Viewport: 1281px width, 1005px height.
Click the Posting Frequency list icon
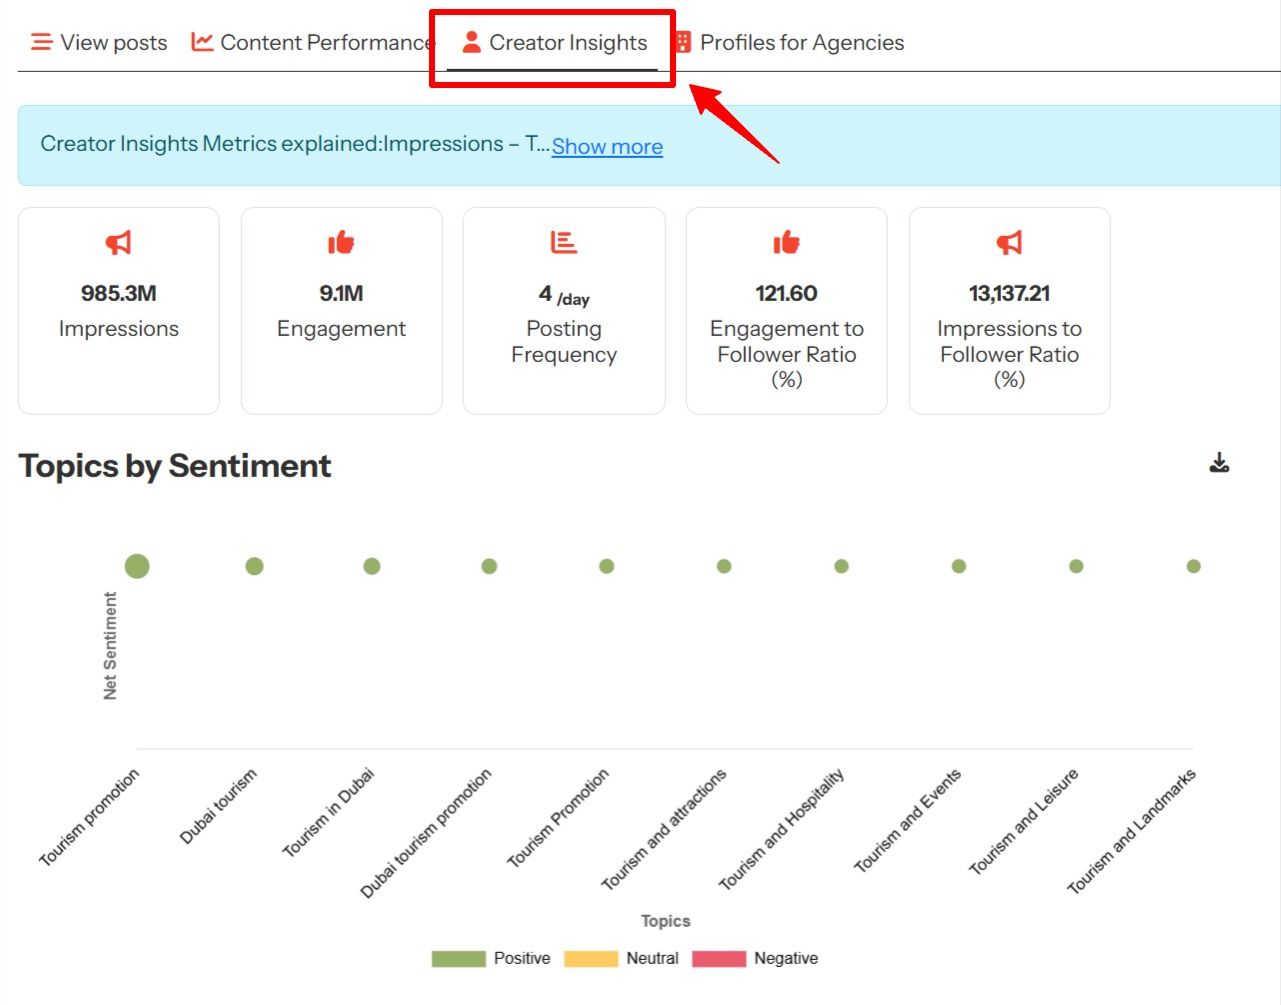click(564, 242)
